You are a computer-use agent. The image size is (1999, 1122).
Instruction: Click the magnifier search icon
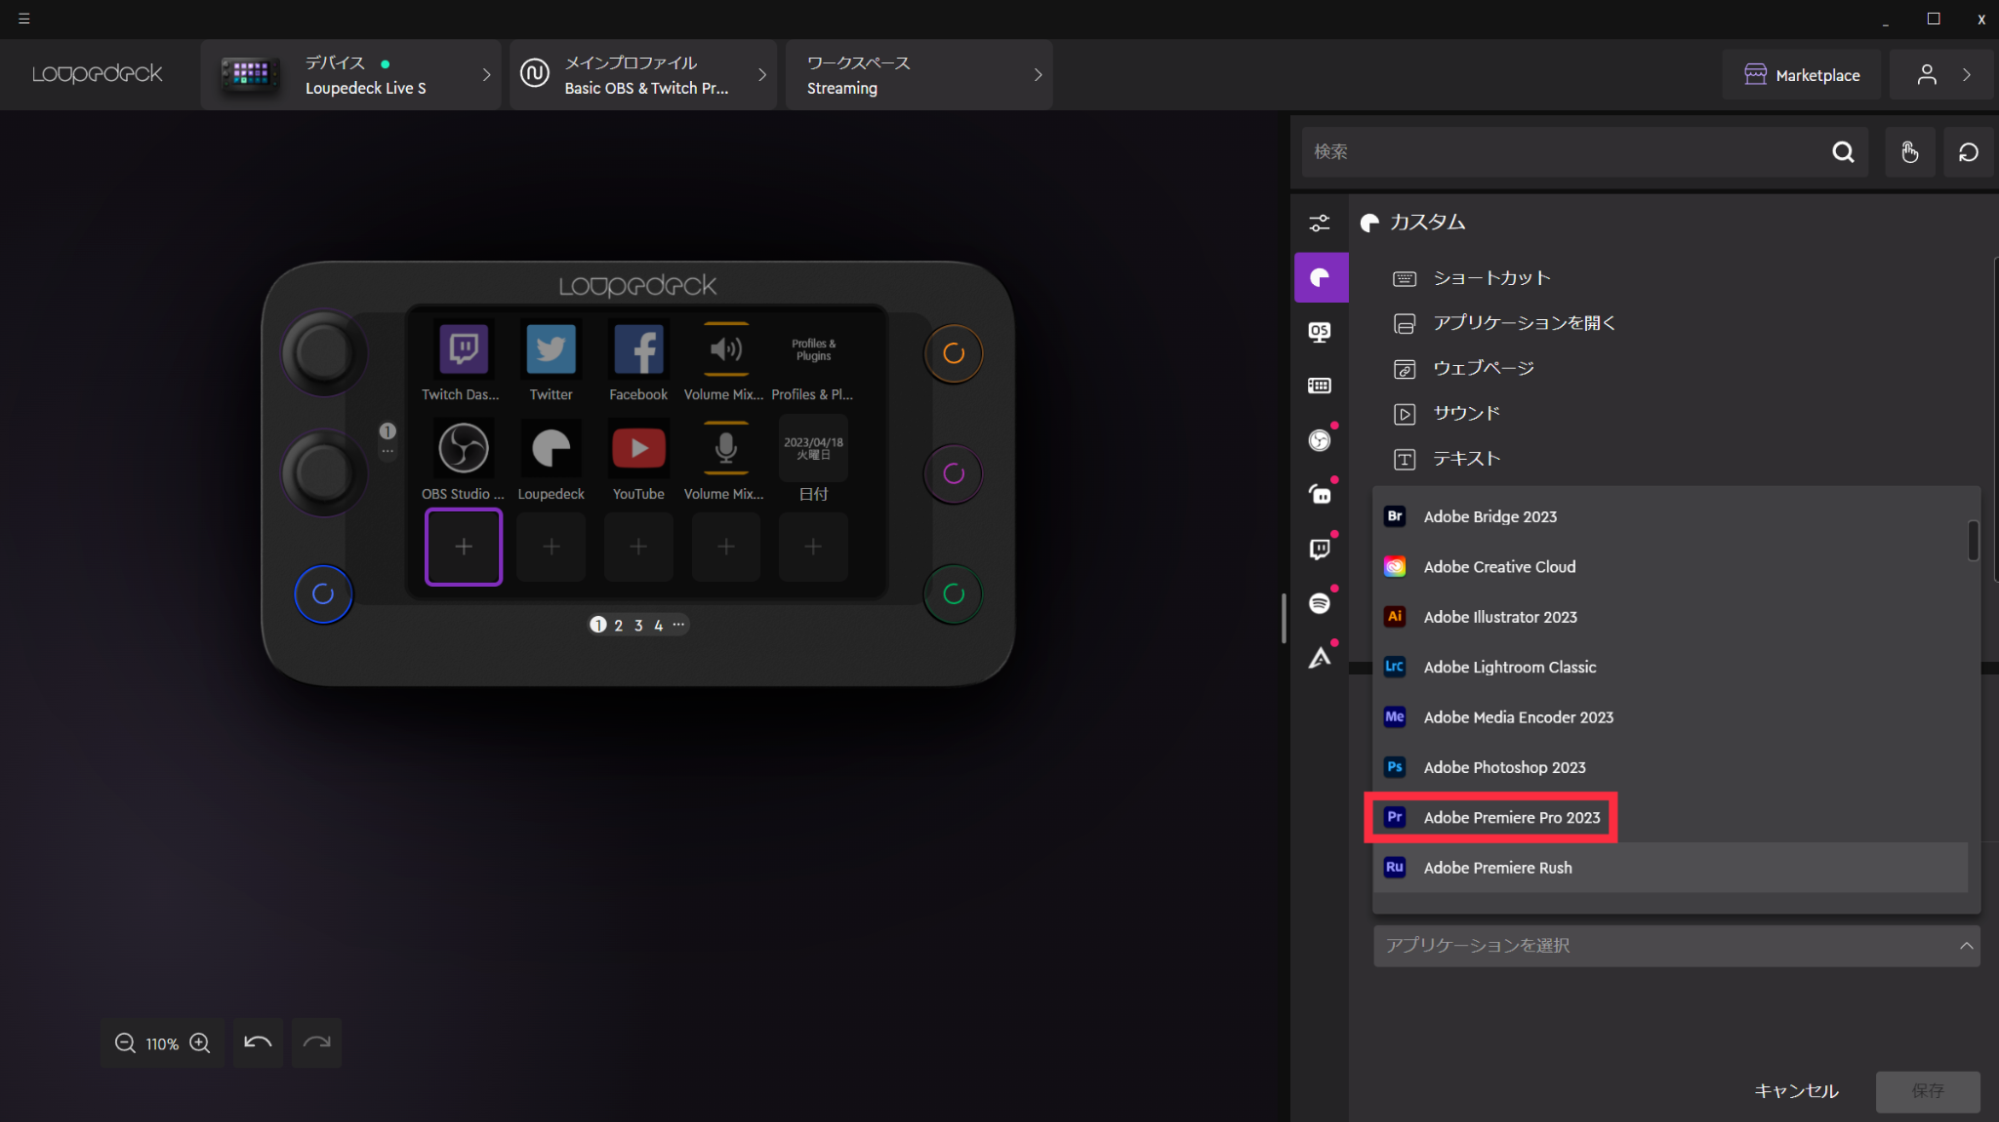(x=1843, y=152)
